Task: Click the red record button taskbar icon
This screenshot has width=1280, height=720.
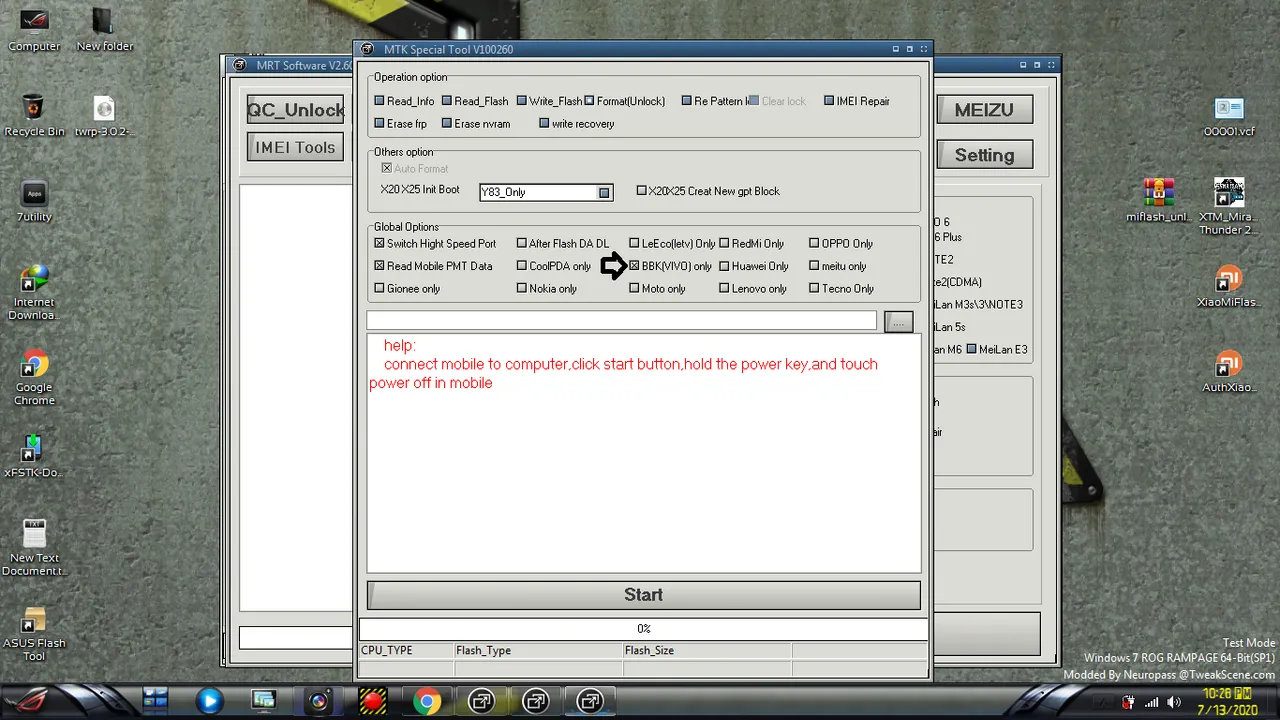Action: click(372, 701)
